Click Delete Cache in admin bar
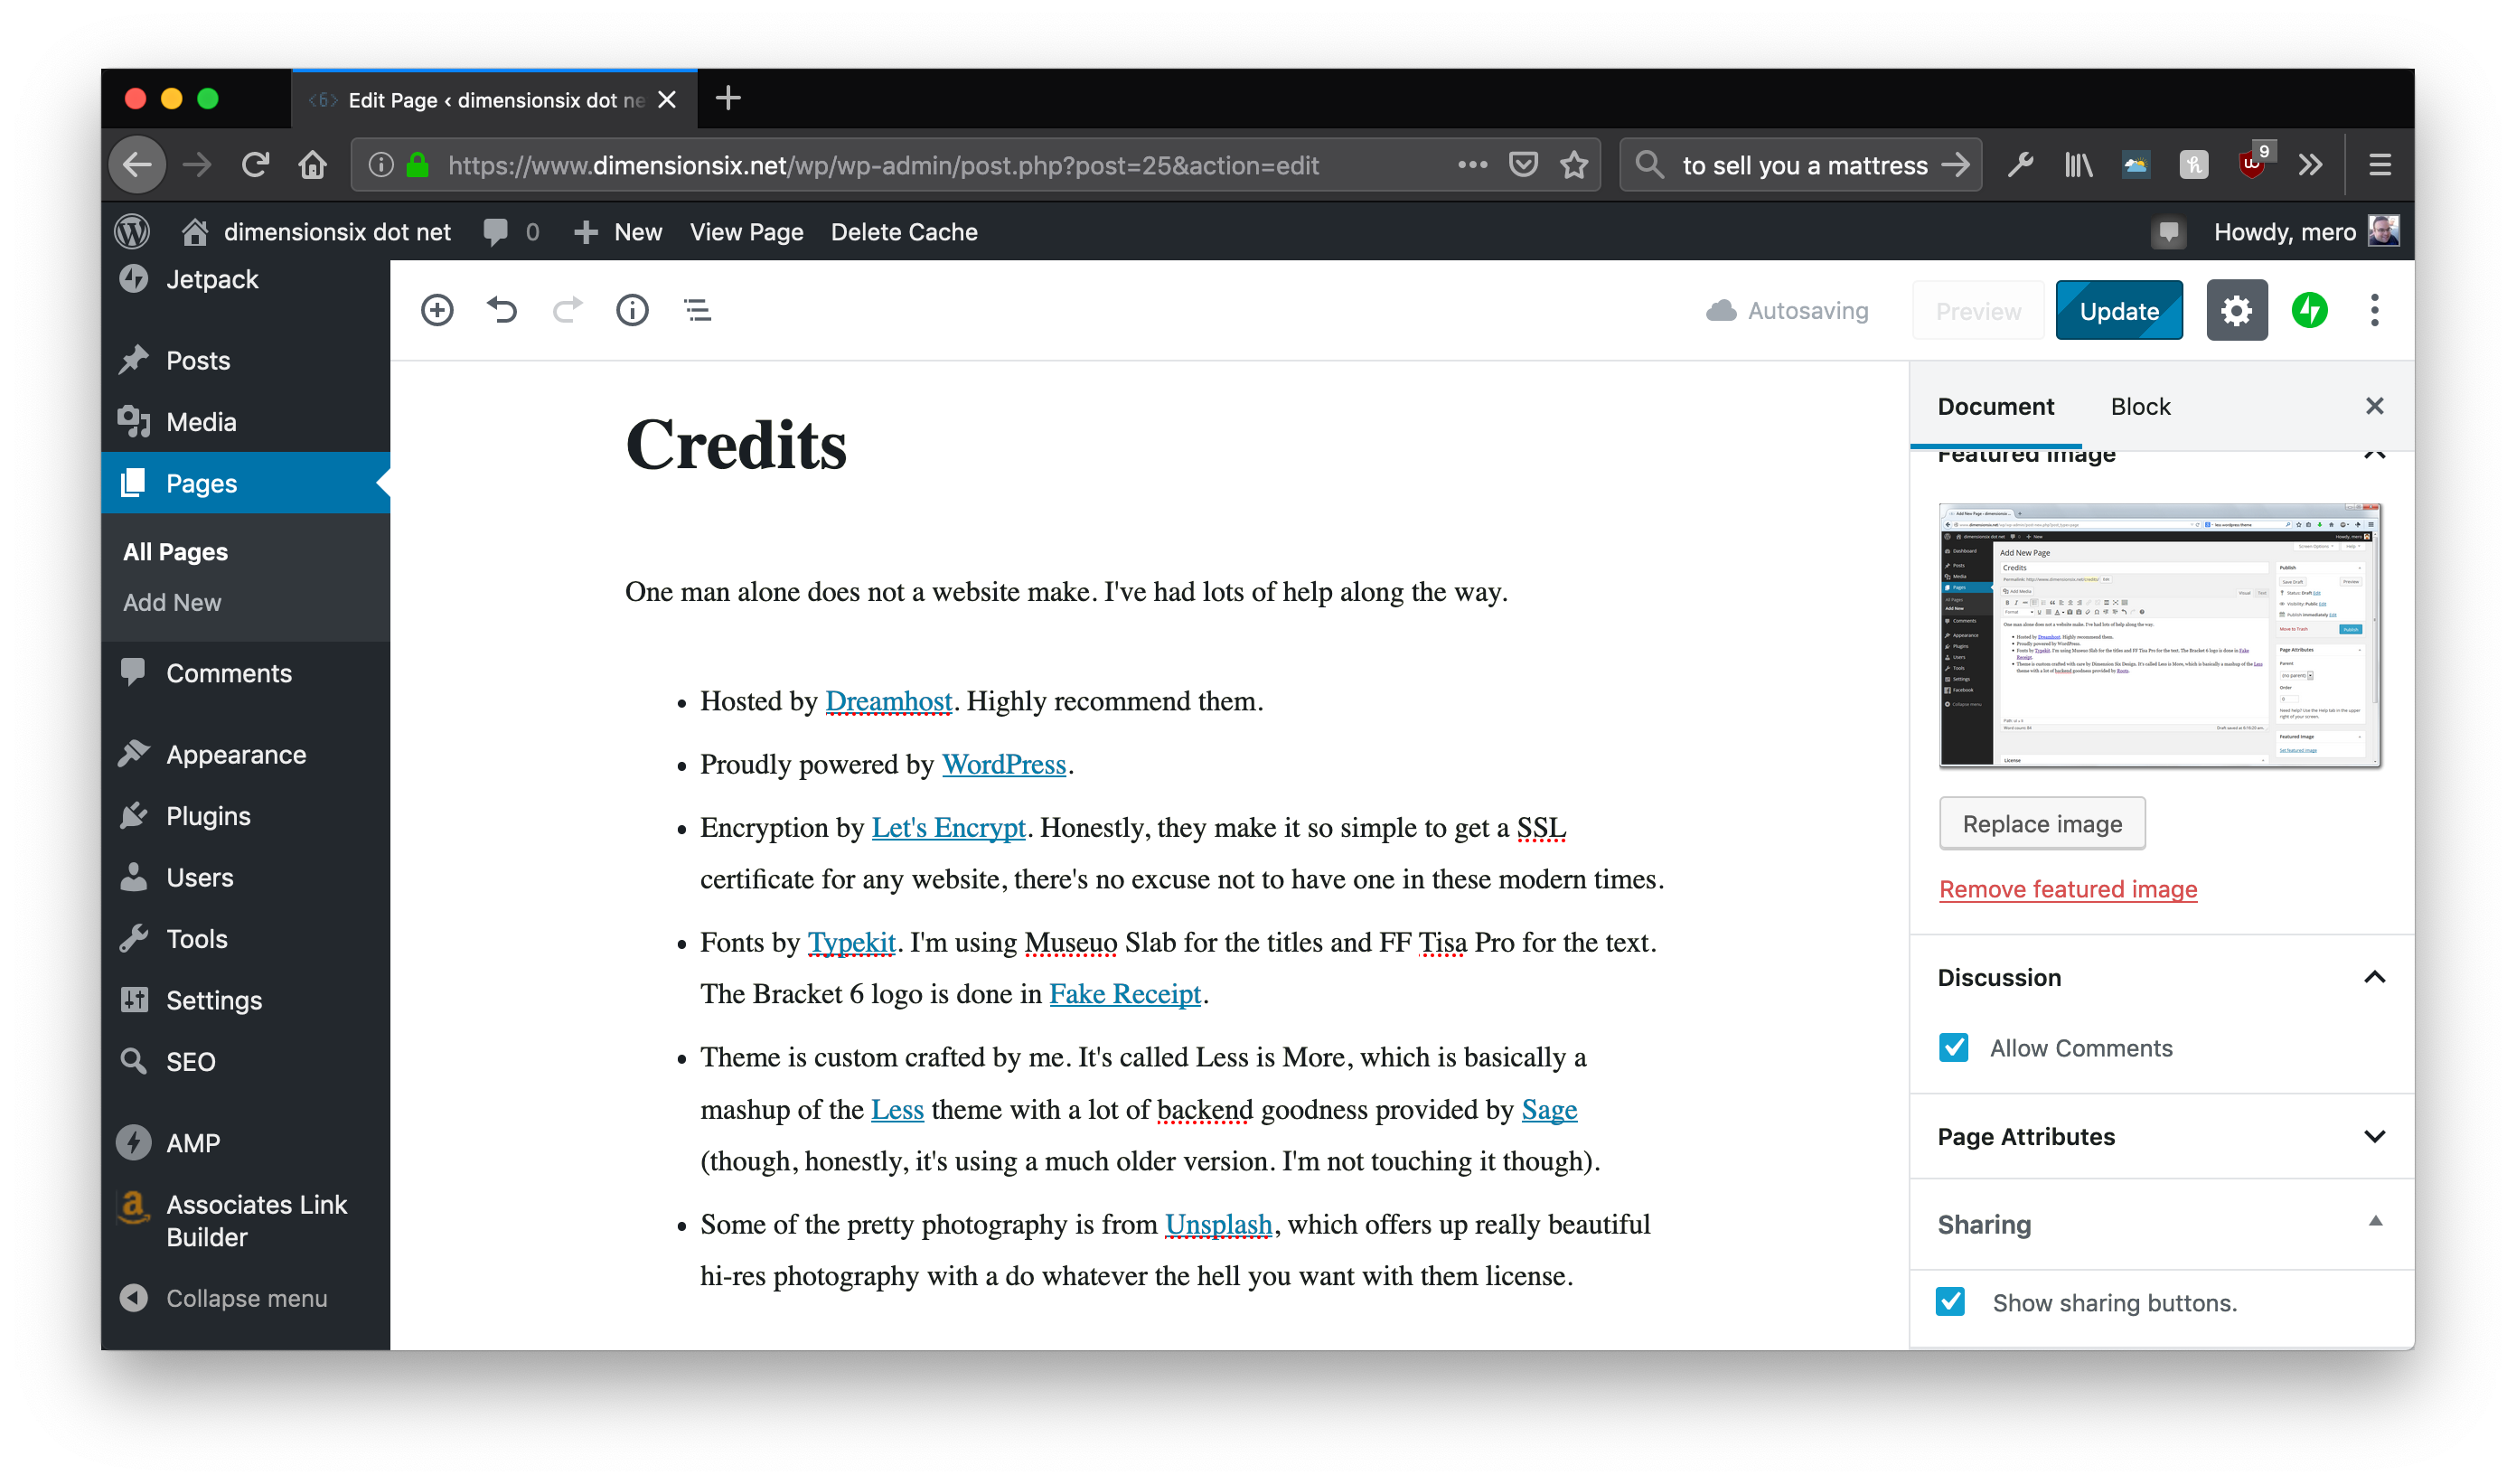This screenshot has height=1484, width=2516. click(903, 232)
